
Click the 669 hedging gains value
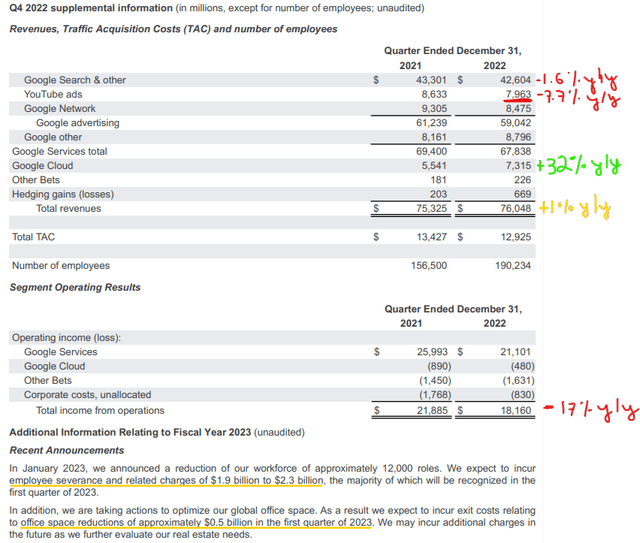click(522, 194)
